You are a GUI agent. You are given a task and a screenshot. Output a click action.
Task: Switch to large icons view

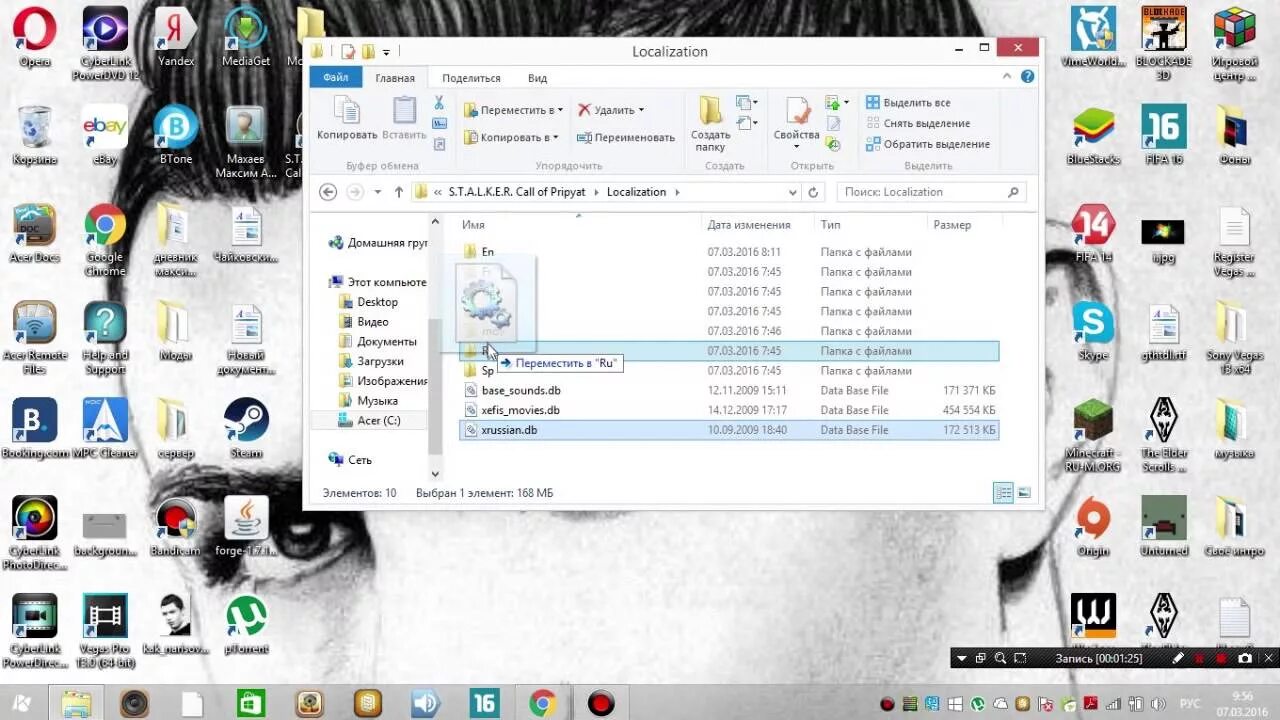pos(1024,493)
